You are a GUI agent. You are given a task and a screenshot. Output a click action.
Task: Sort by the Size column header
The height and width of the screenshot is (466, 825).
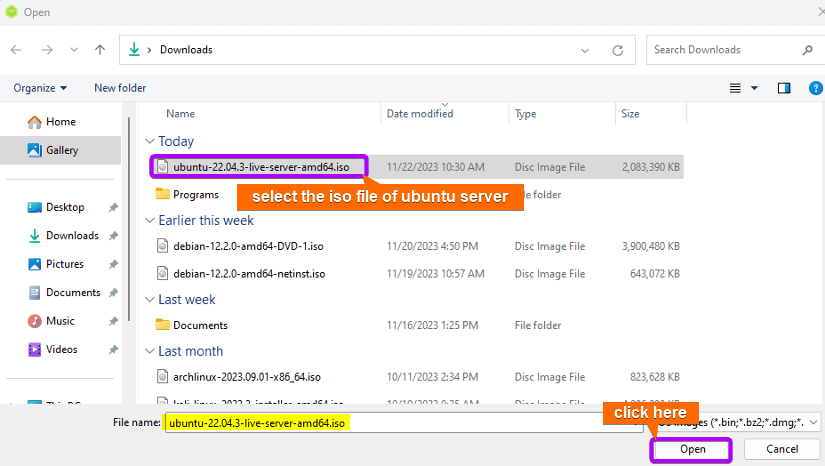tap(630, 114)
